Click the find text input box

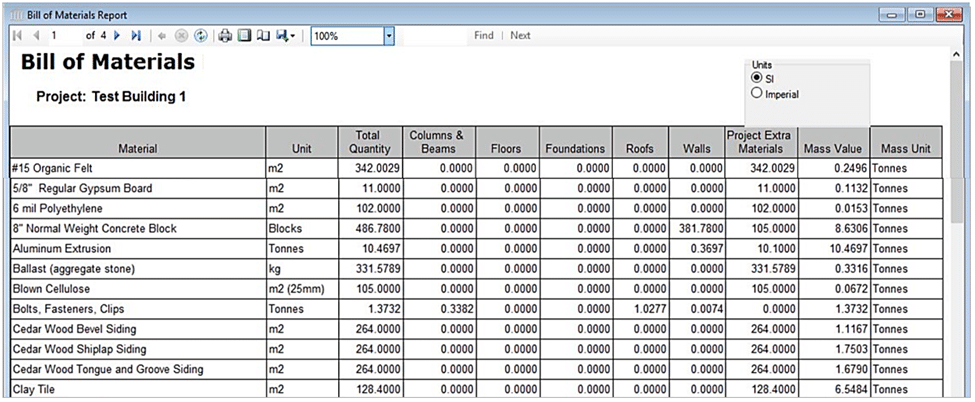pyautogui.click(x=435, y=35)
